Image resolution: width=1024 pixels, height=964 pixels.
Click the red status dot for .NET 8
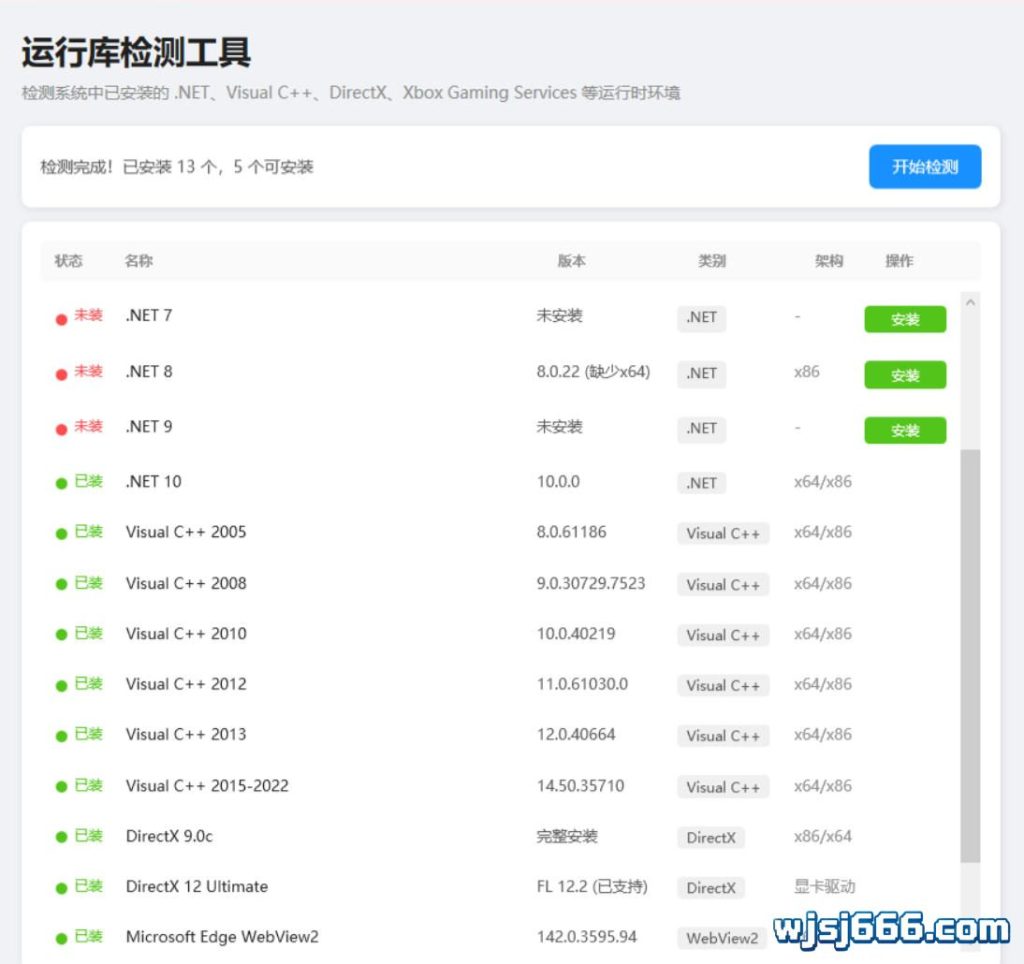(x=61, y=374)
